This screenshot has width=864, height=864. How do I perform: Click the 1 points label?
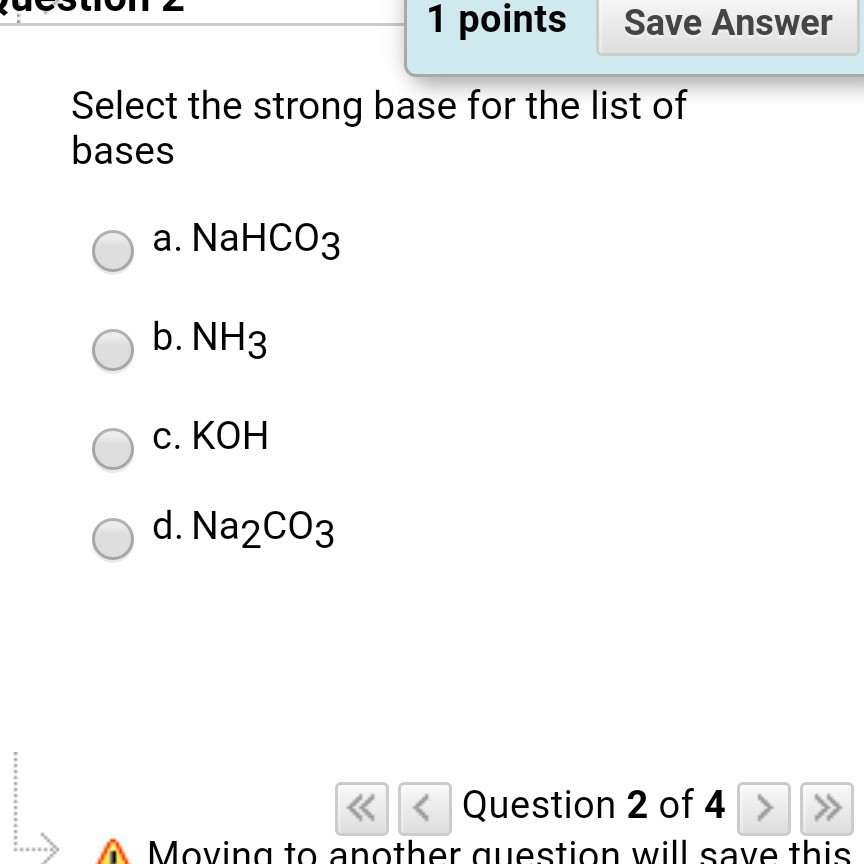(x=497, y=20)
